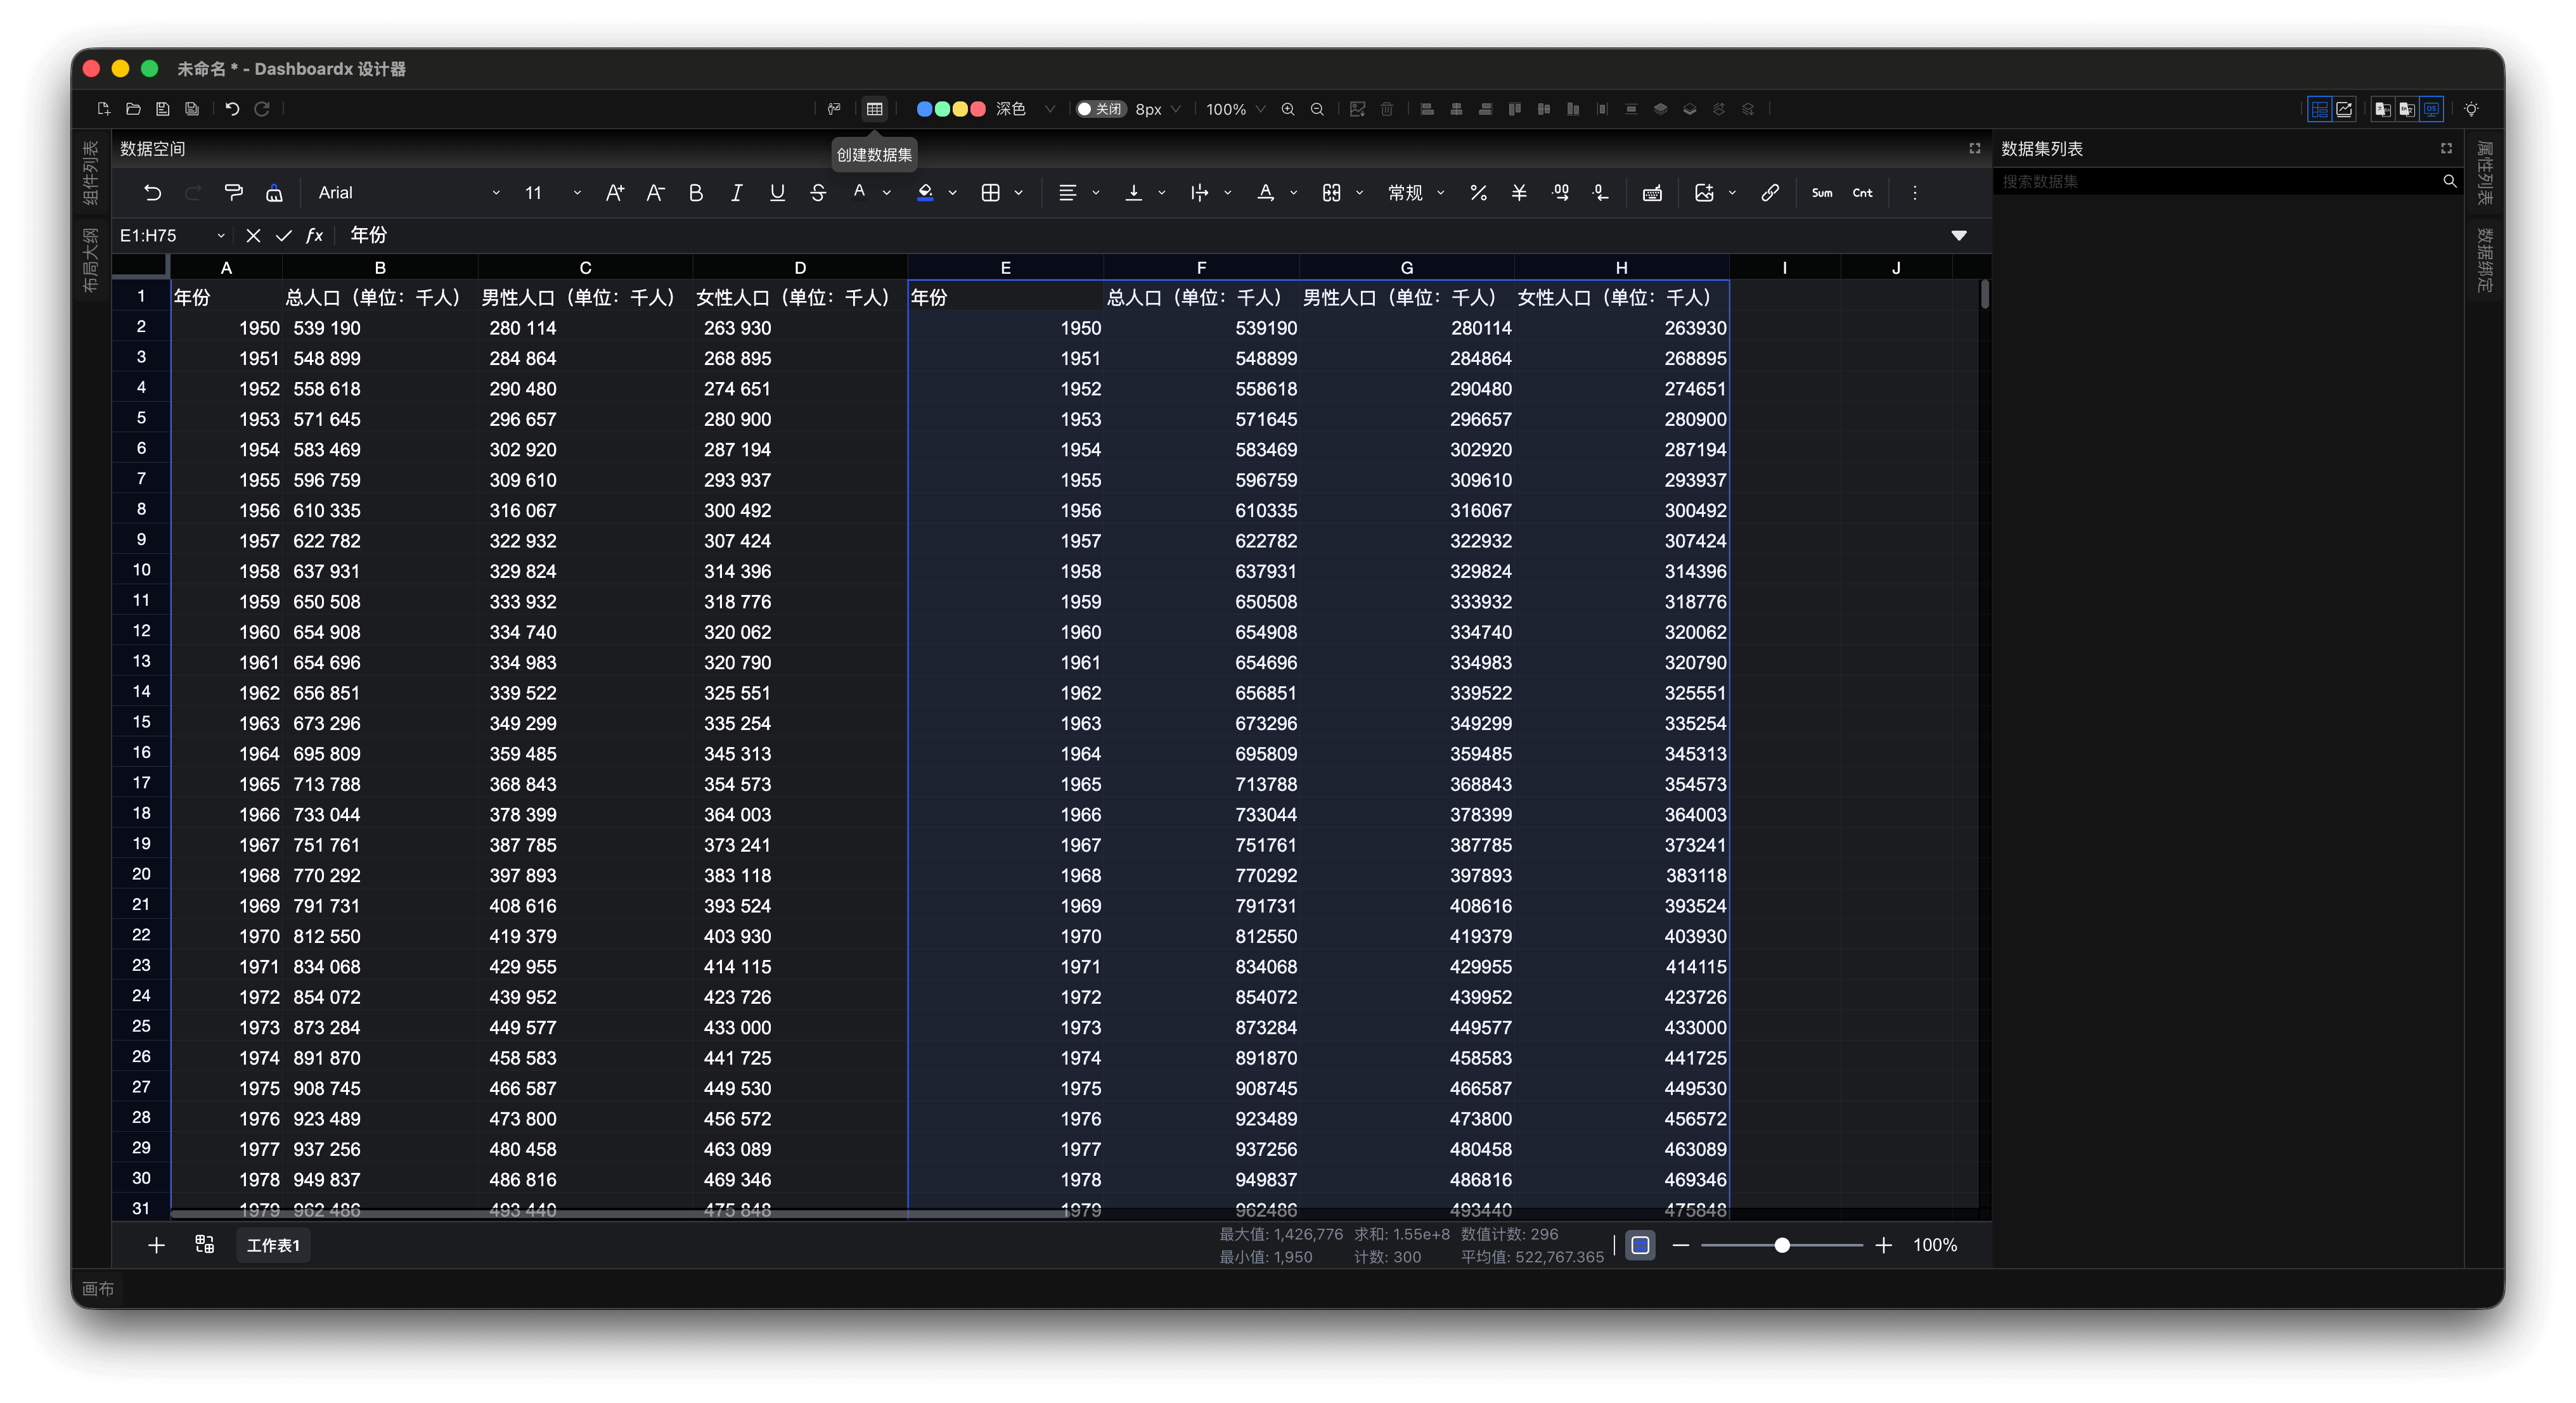The height and width of the screenshot is (1403, 2576).
Task: Apply percent number format
Action: pyautogui.click(x=1478, y=193)
